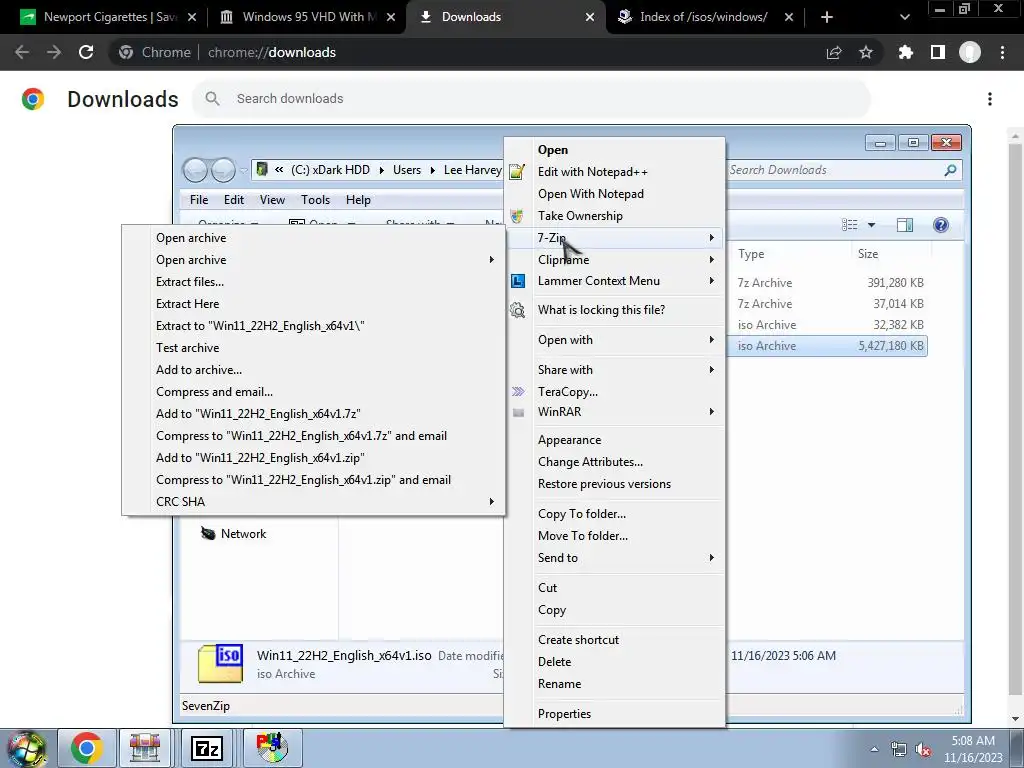Open the network tray icon
This screenshot has width=1024, height=768.
click(899, 749)
